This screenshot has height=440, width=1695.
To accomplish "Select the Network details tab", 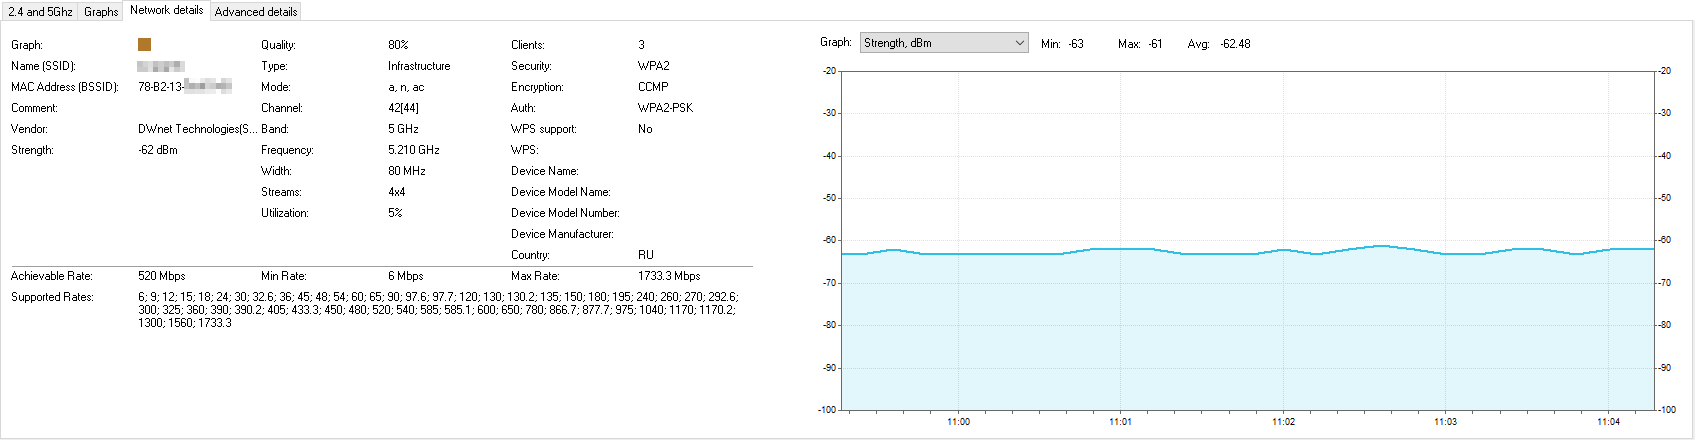I will 166,10.
